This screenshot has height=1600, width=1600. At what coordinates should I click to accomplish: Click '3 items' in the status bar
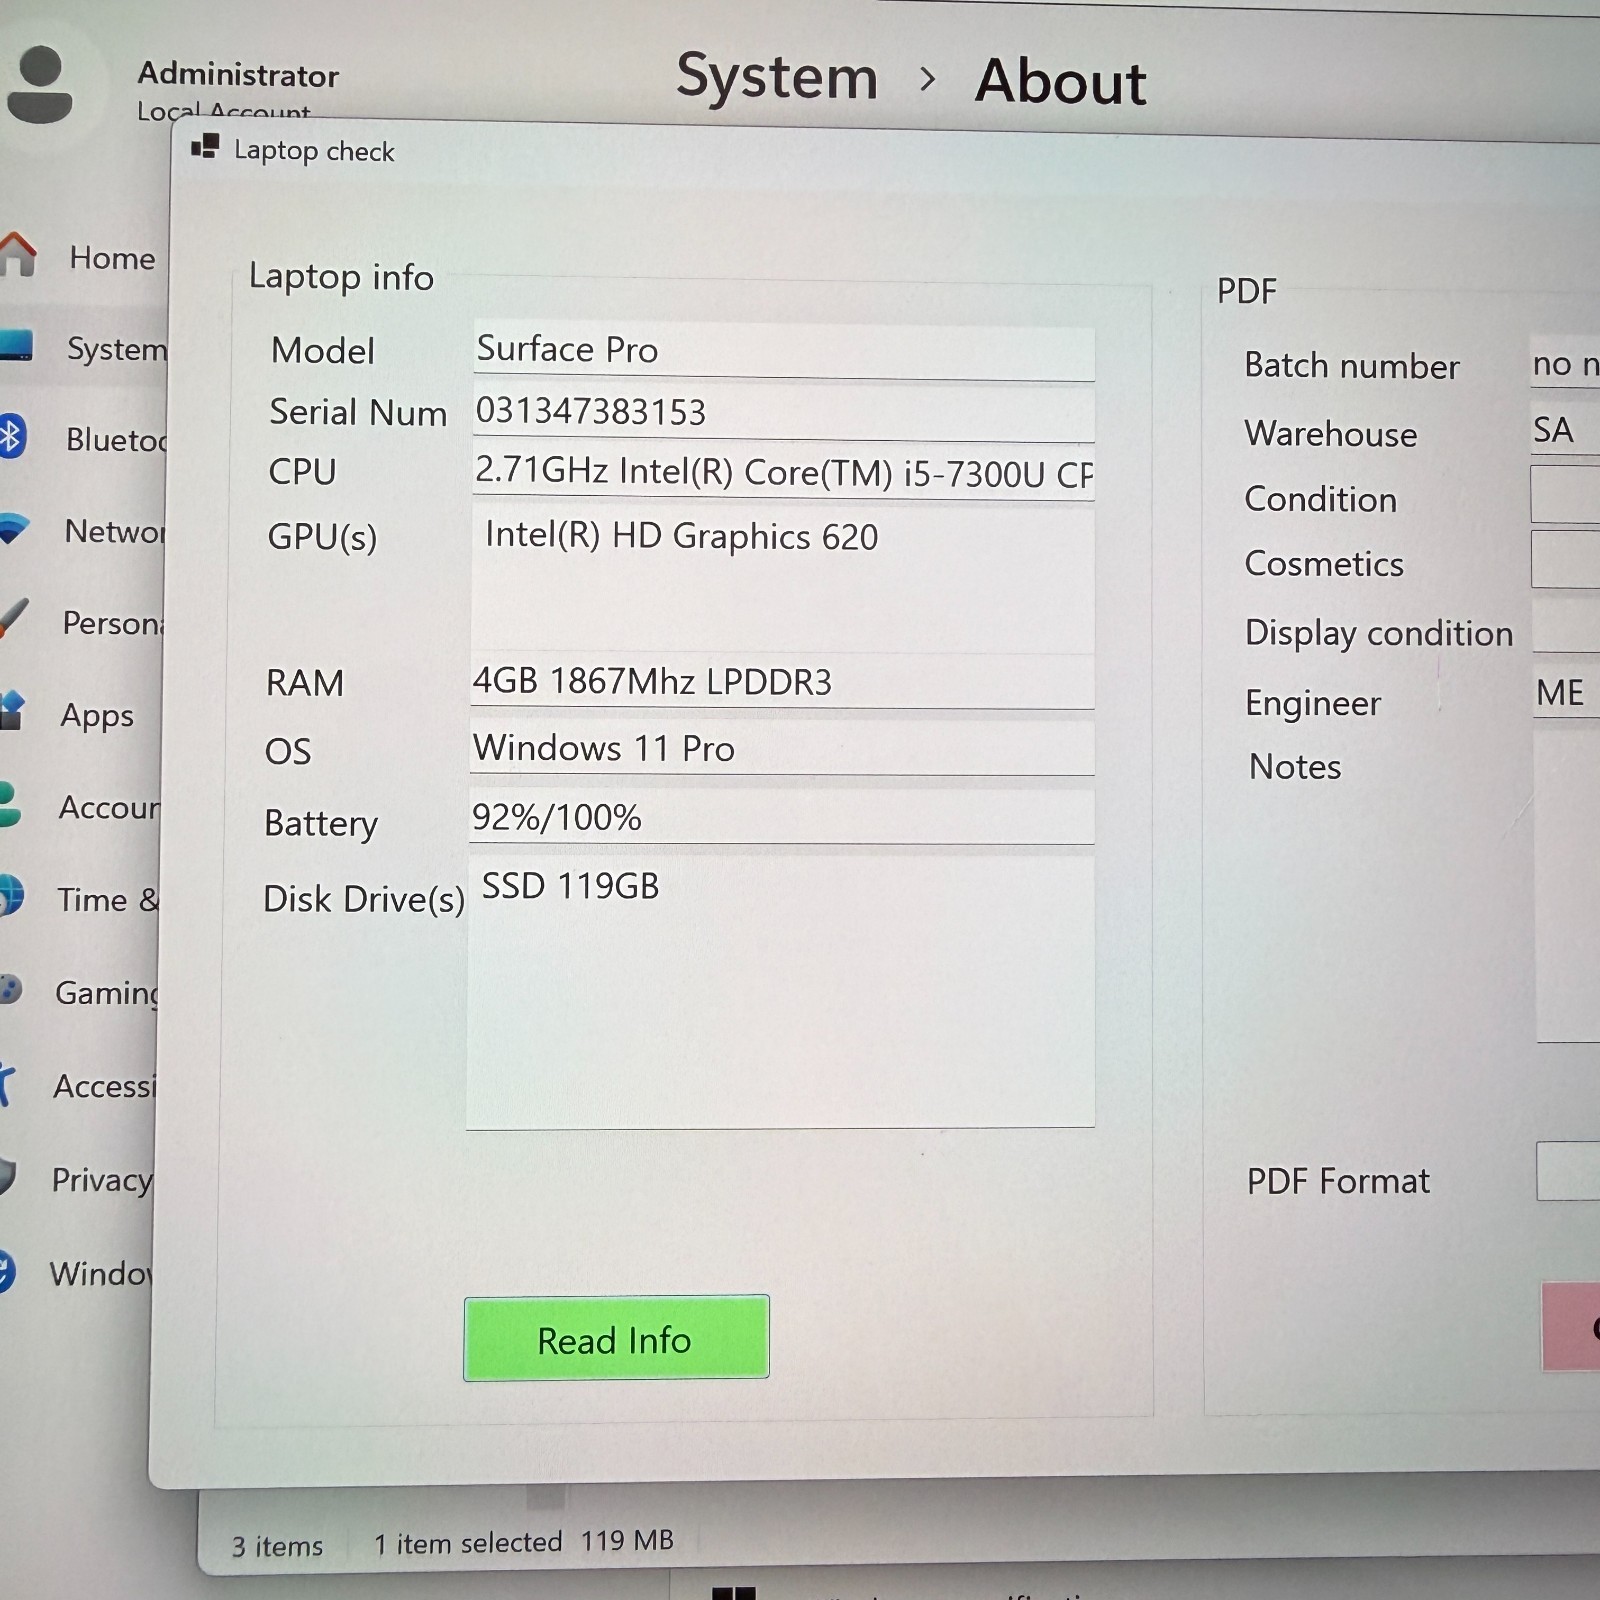[278, 1546]
